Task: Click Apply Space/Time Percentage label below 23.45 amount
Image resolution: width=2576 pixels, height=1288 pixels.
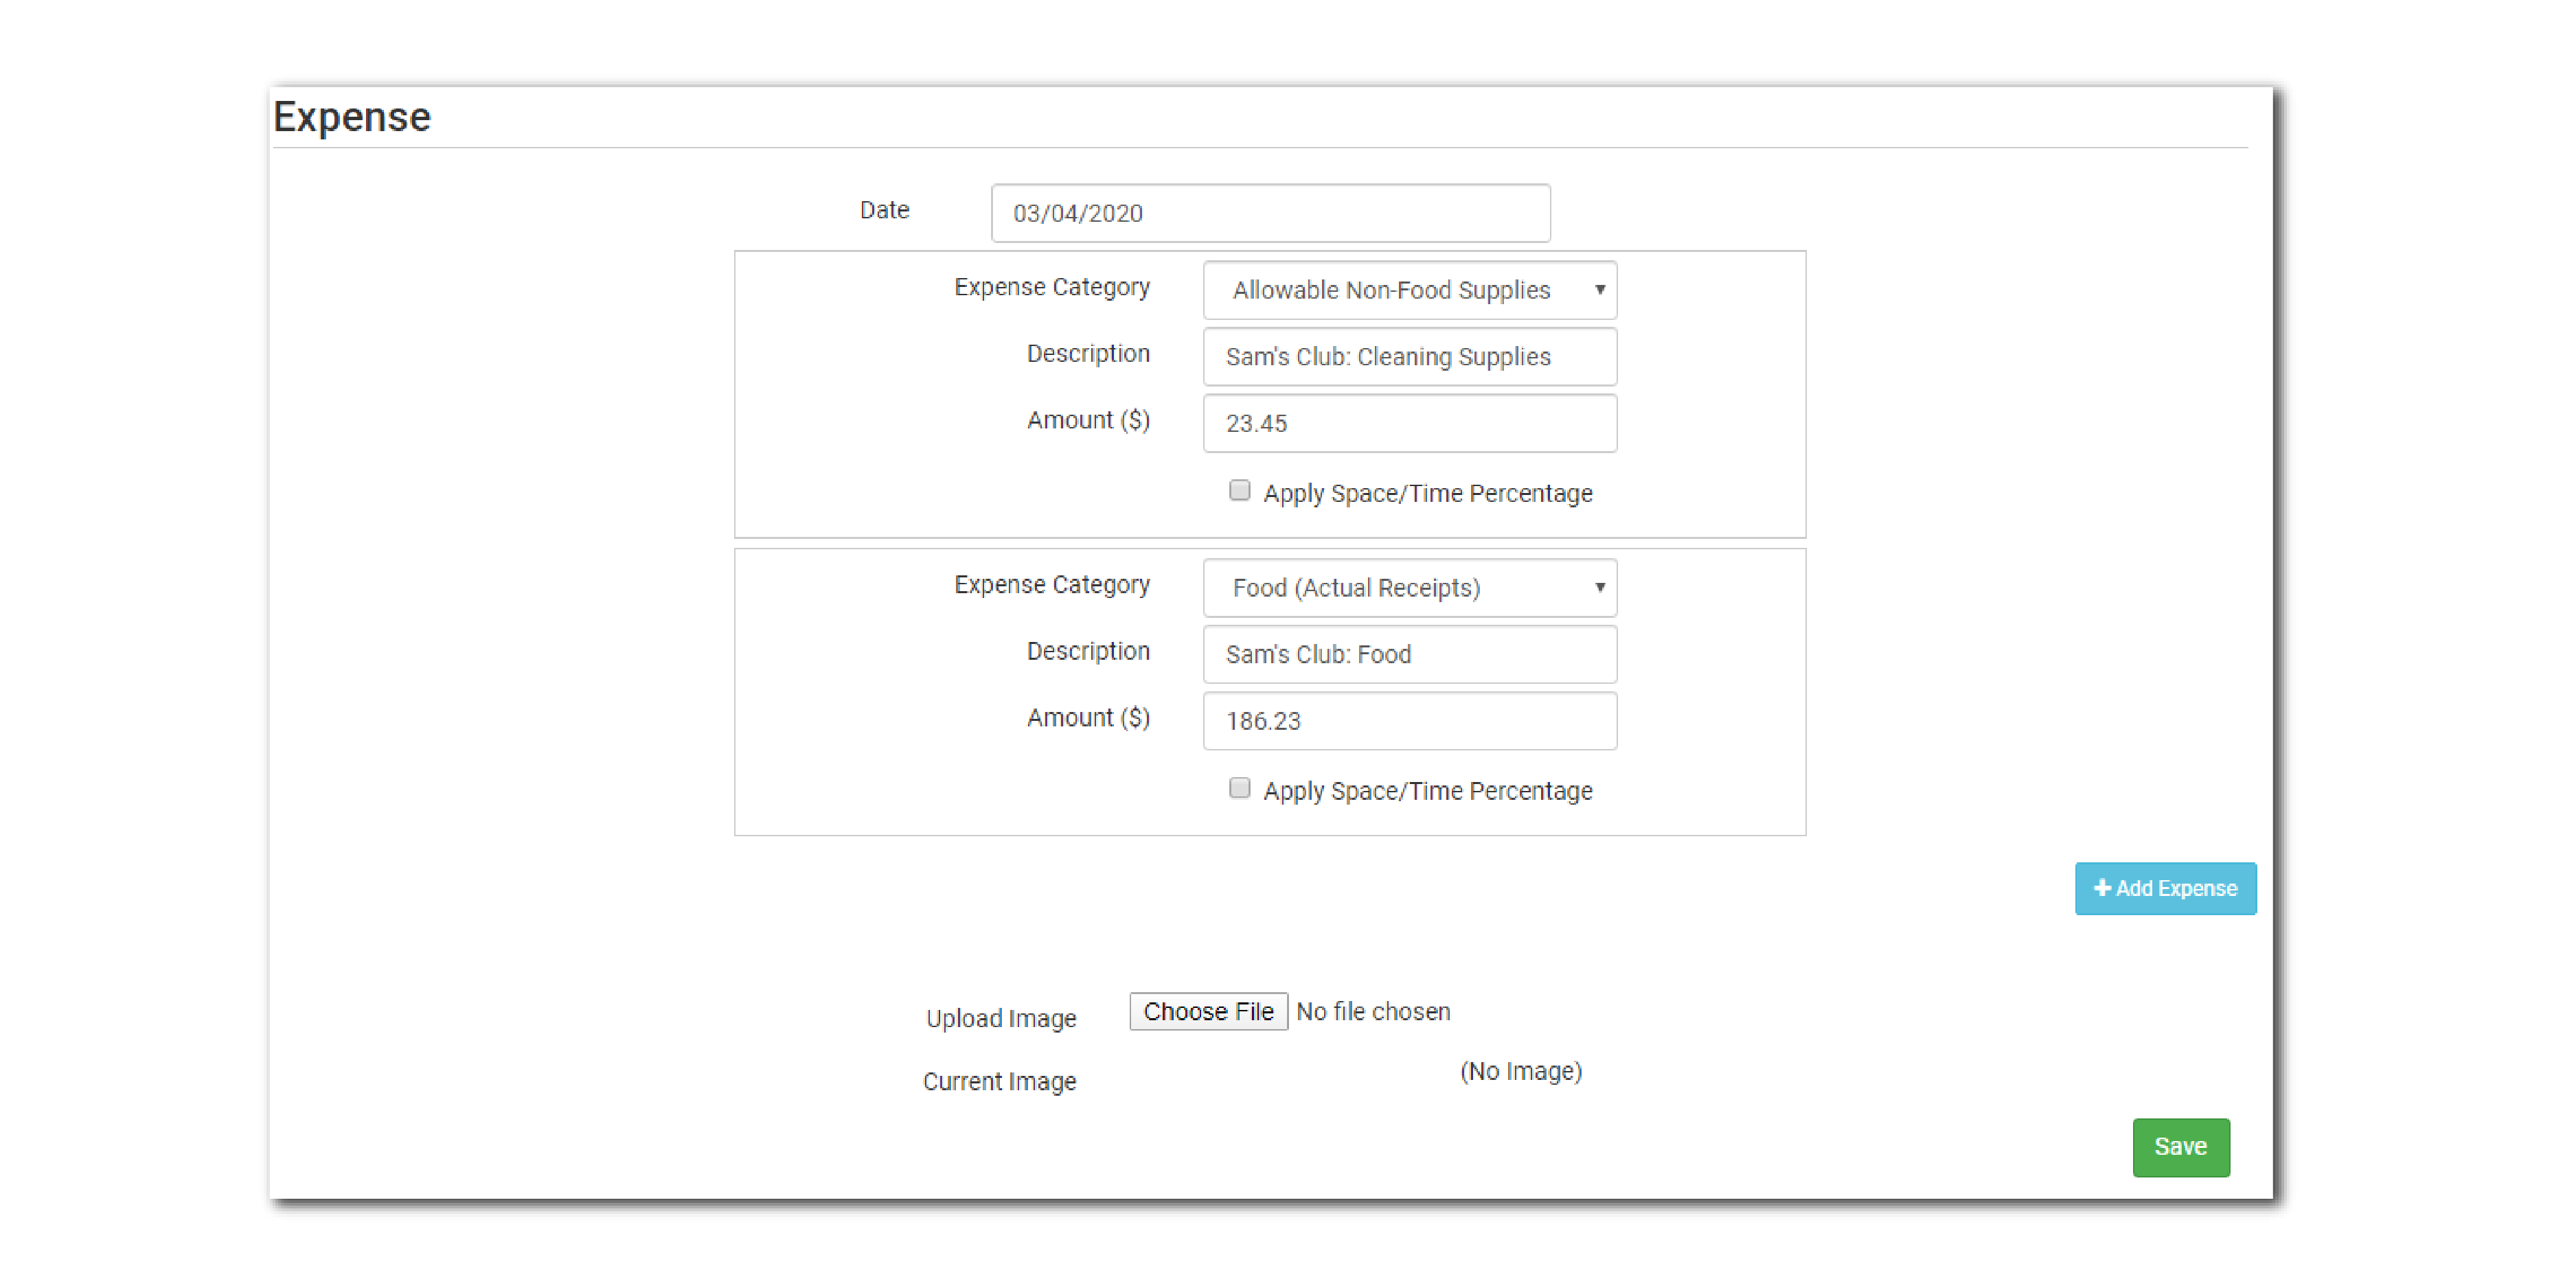Action: [1427, 494]
